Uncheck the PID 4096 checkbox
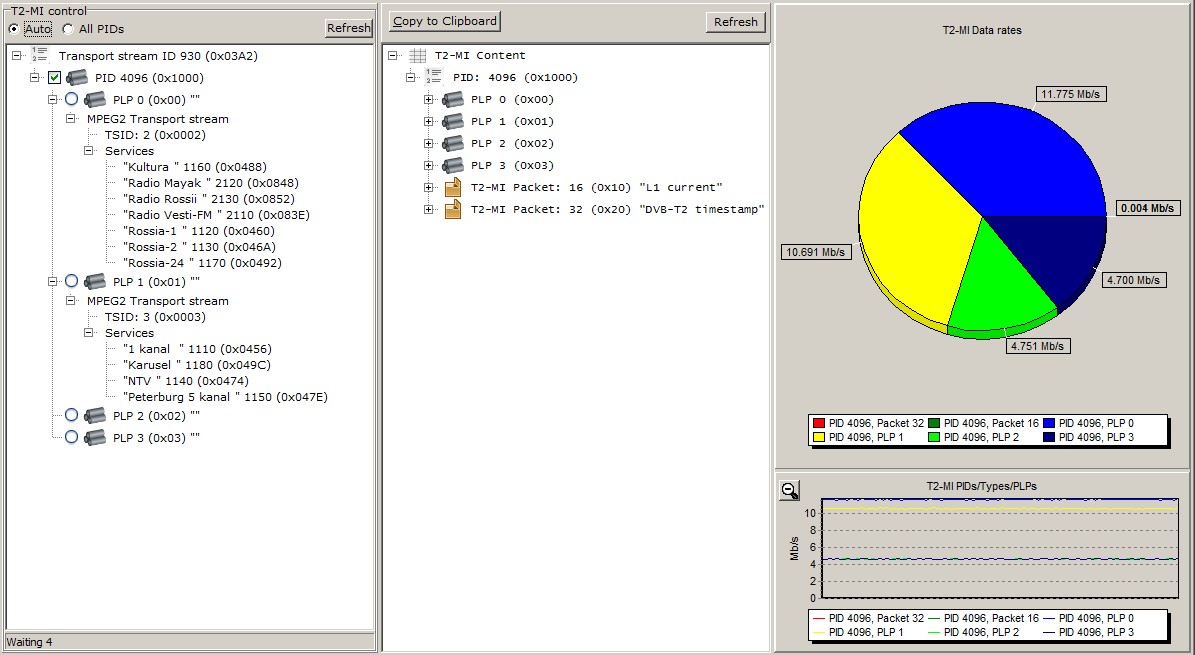Screen dimensions: 1195x655 click(x=54, y=77)
